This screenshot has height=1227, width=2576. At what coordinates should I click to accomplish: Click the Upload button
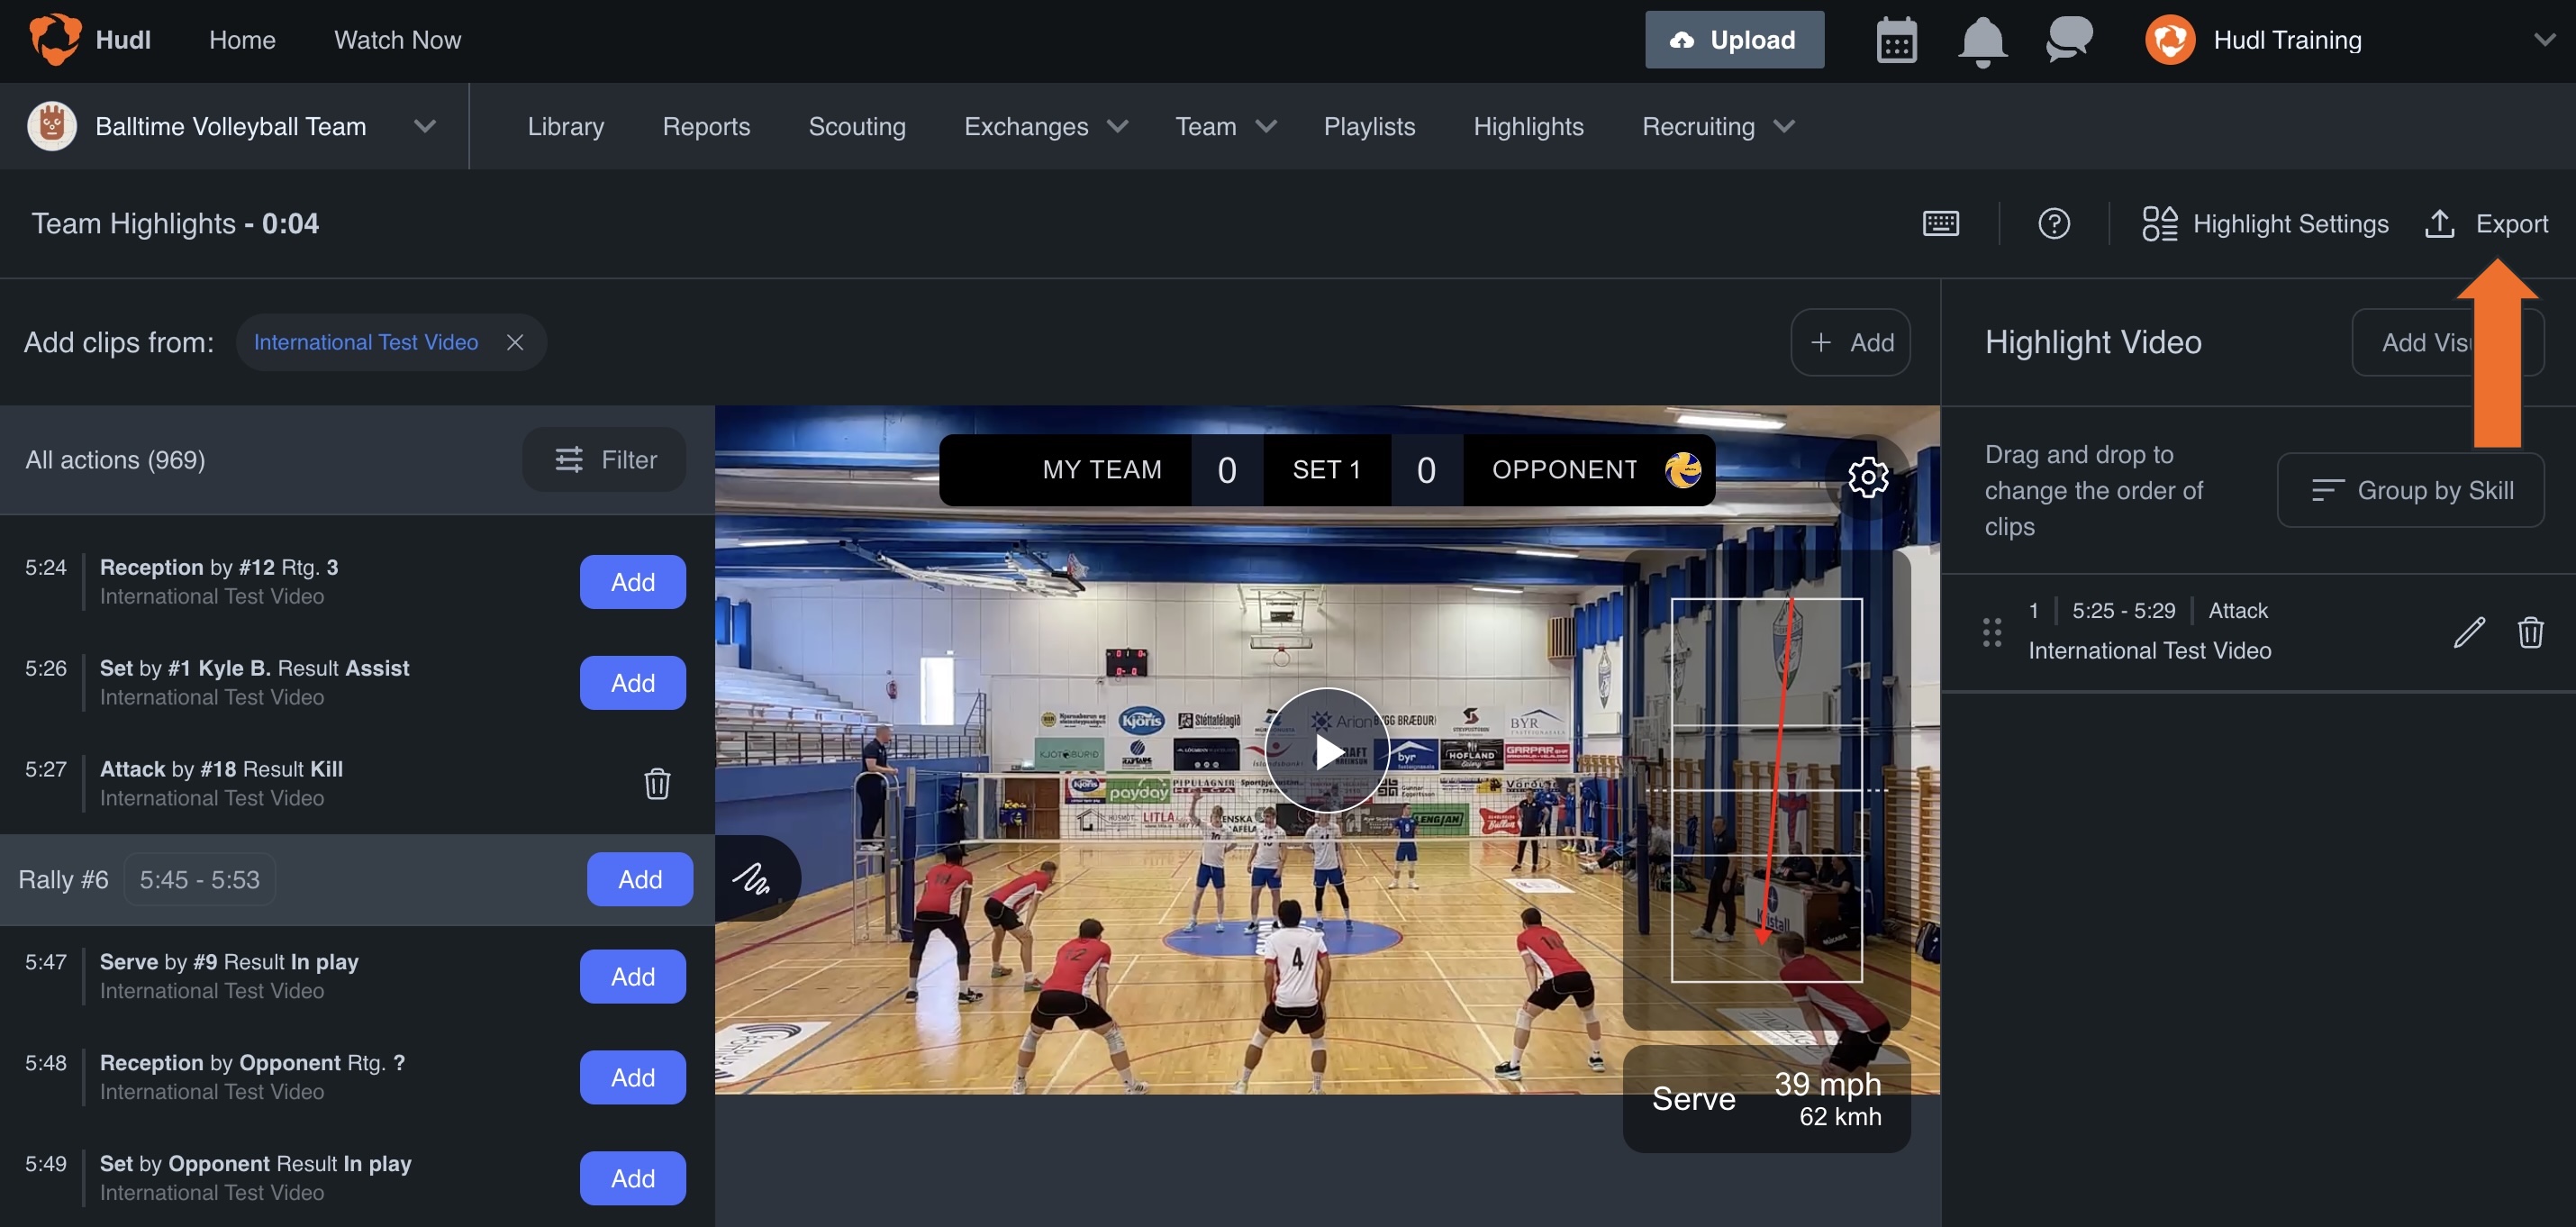[x=1734, y=40]
